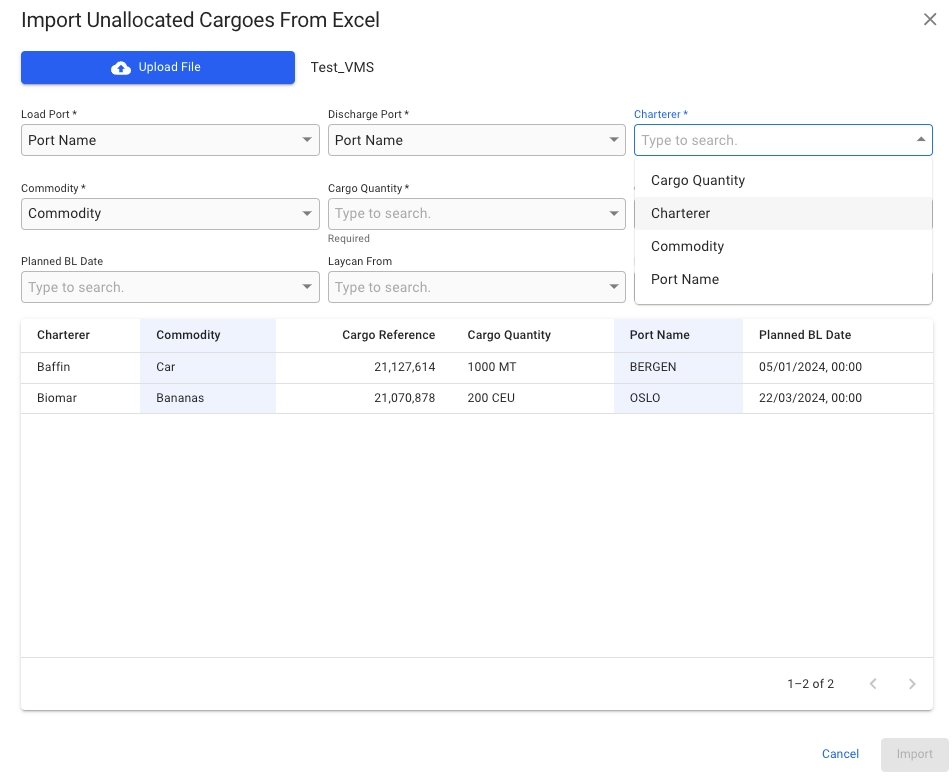Click the Port Name column header
This screenshot has height=776, width=952.
coord(659,335)
